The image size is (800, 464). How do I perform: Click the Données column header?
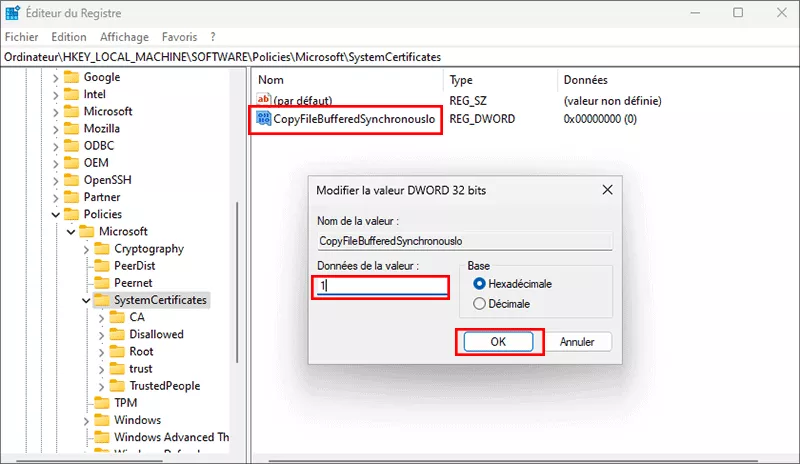tap(585, 79)
